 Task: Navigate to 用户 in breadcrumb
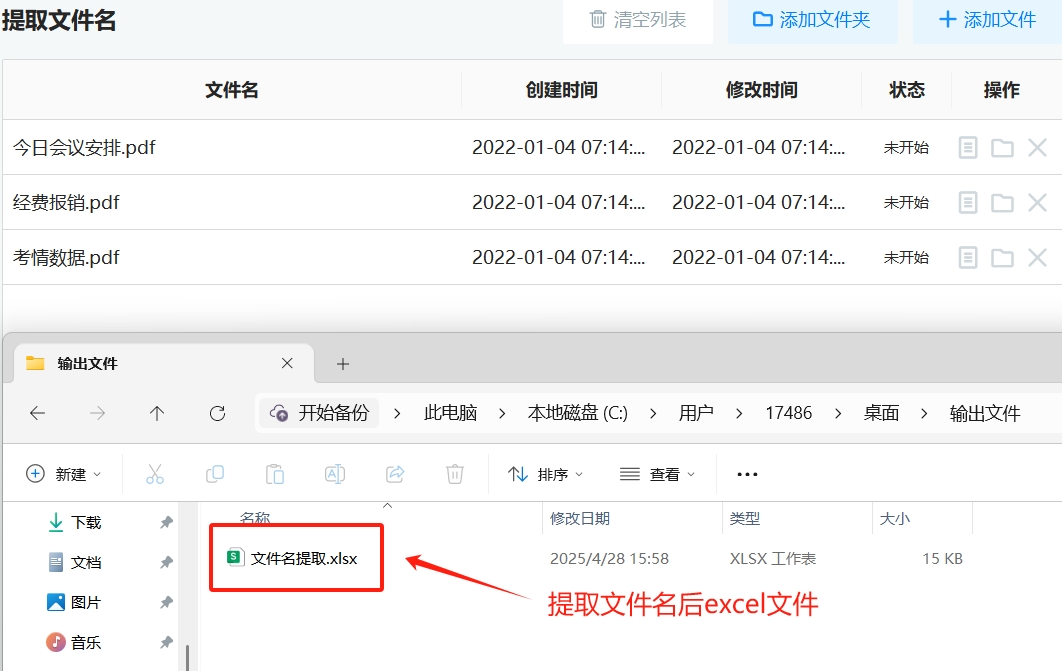click(x=696, y=413)
